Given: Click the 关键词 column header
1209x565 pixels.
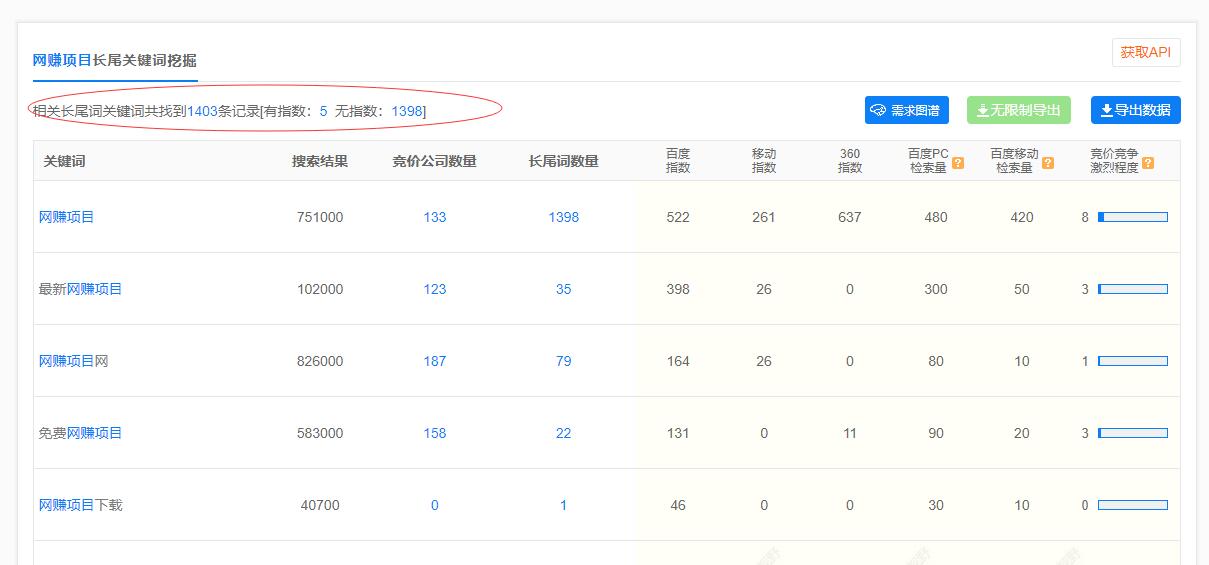Looking at the screenshot, I should point(64,161).
